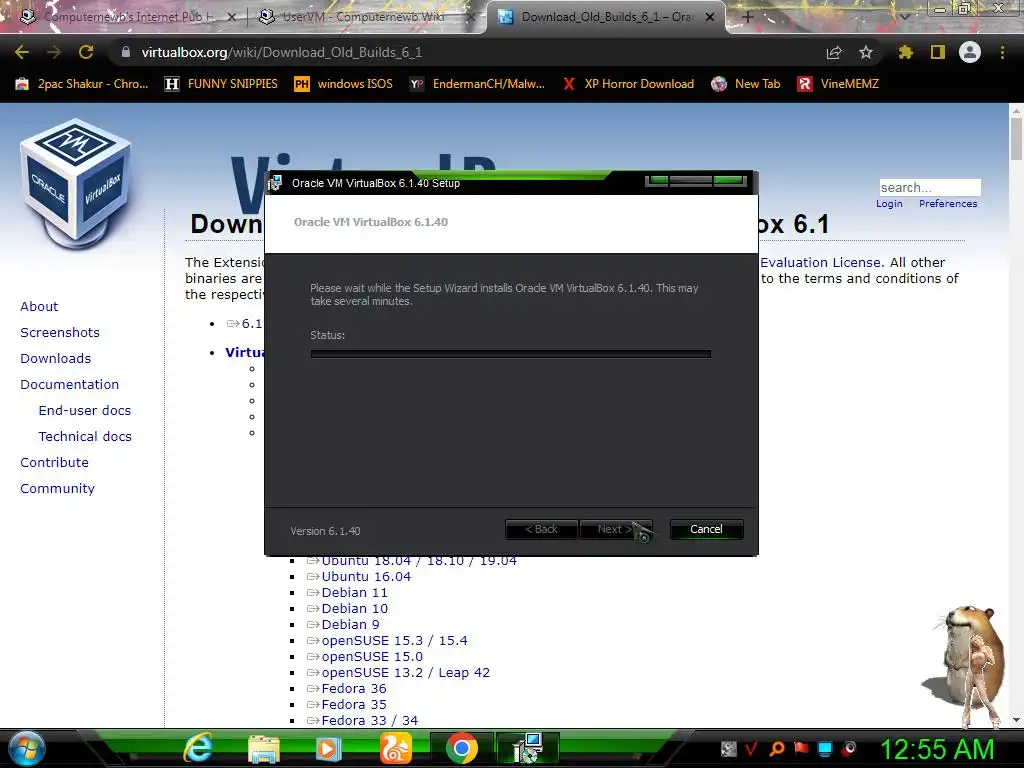
Task: Cancel the VirtualBox 6.1.40 installation
Action: pyautogui.click(x=706, y=529)
